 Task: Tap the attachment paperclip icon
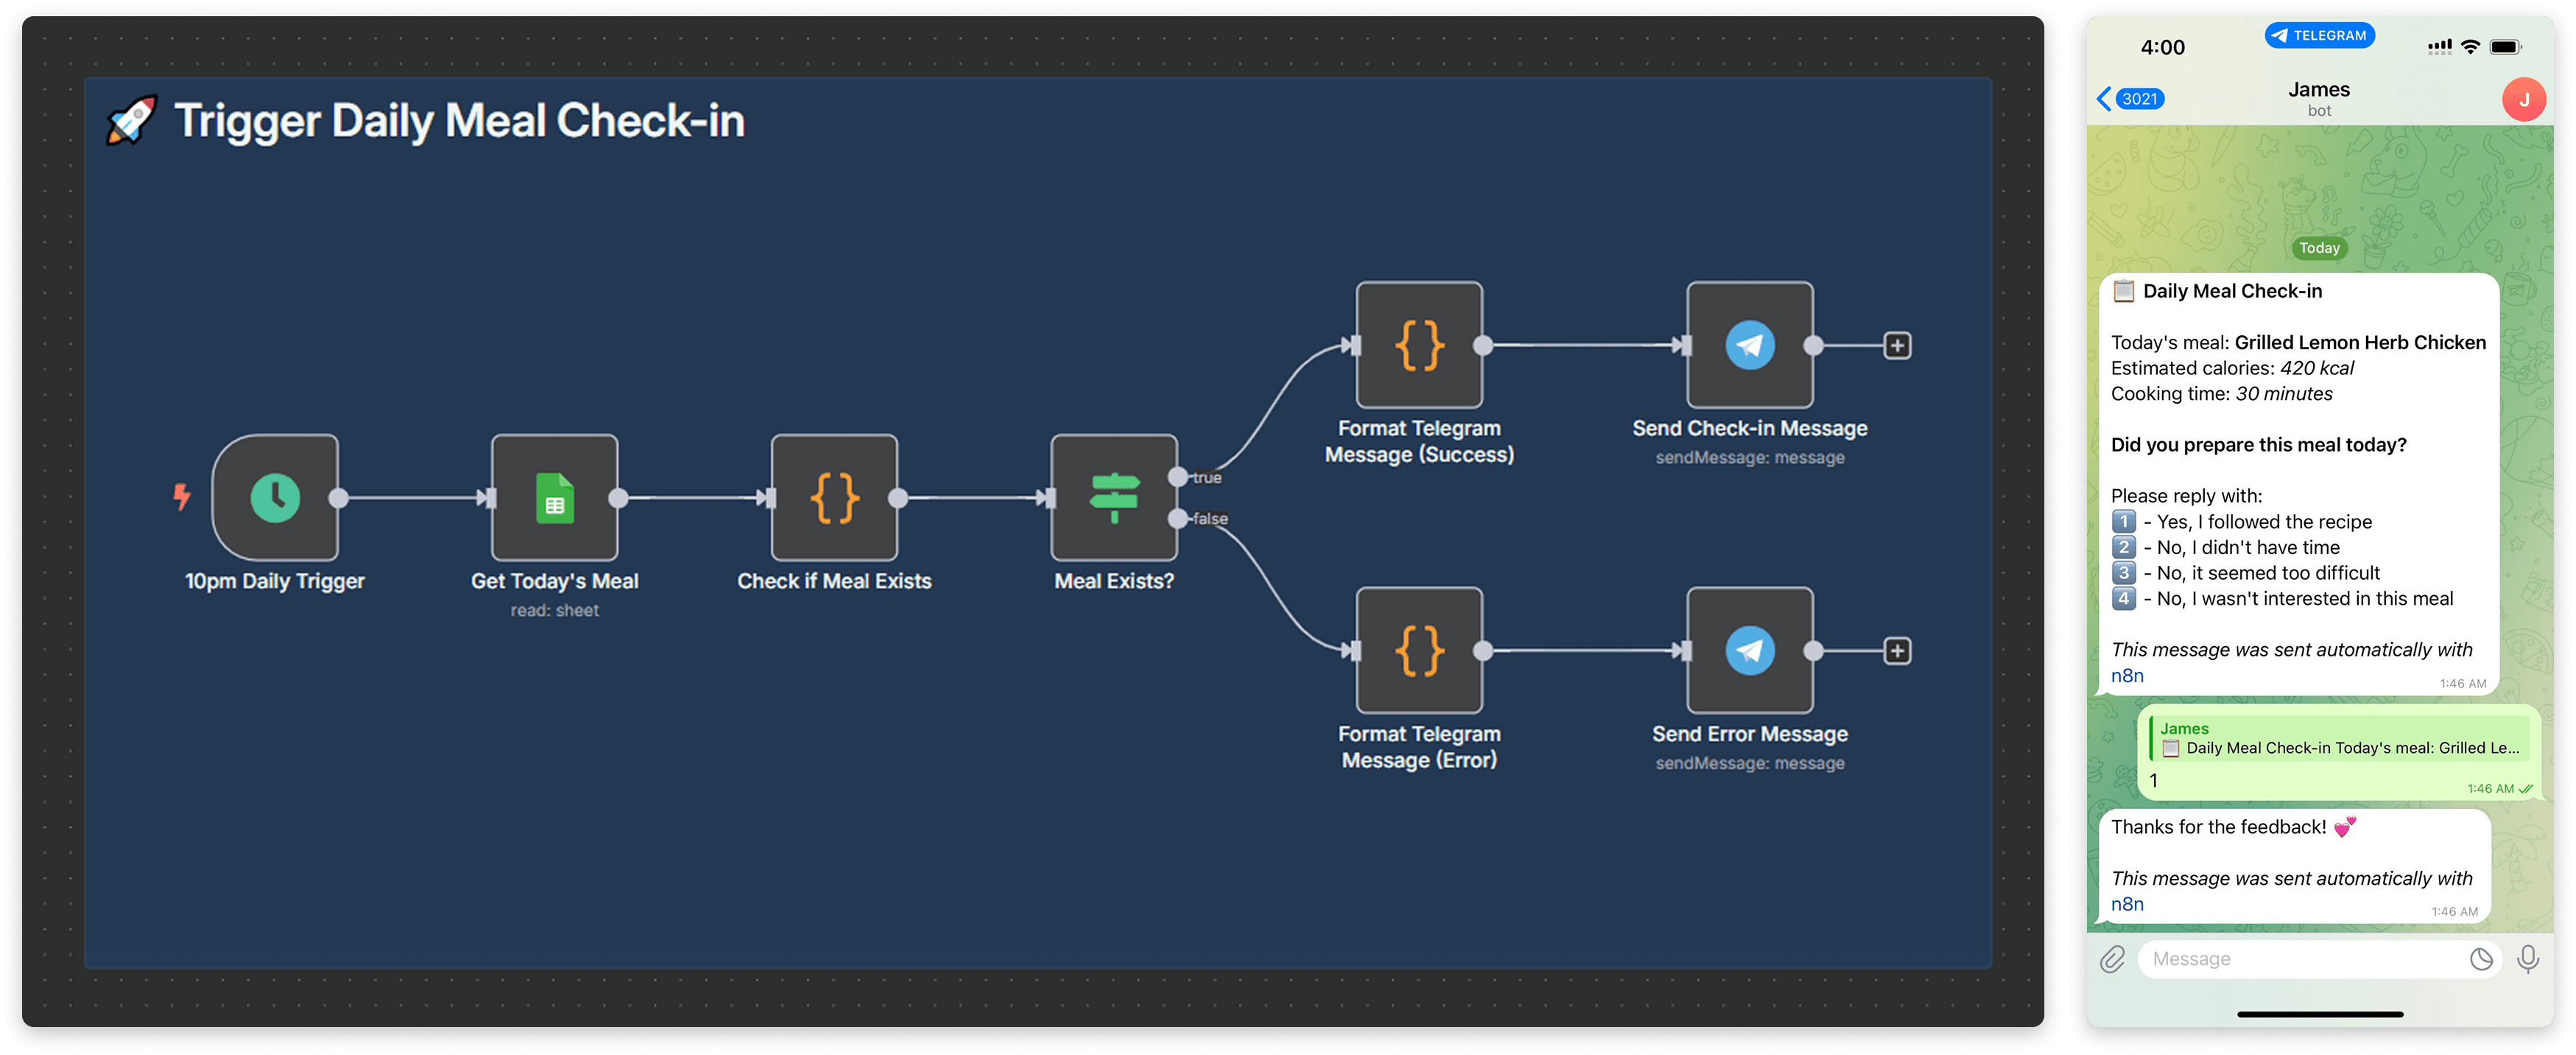tap(2112, 959)
